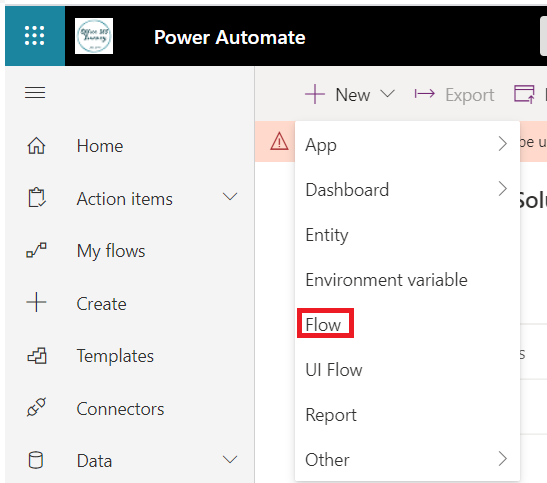The image size is (547, 483).
Task: Expand the Action items chevron
Action: pos(230,197)
